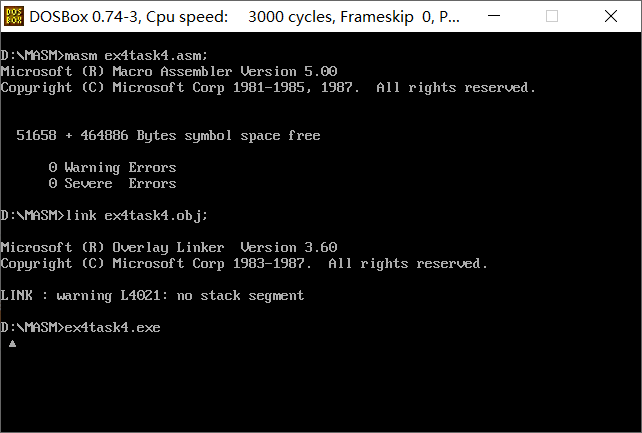Click the Overlay Linker Version 3.60 line
The width and height of the screenshot is (642, 433).
[x=169, y=247]
